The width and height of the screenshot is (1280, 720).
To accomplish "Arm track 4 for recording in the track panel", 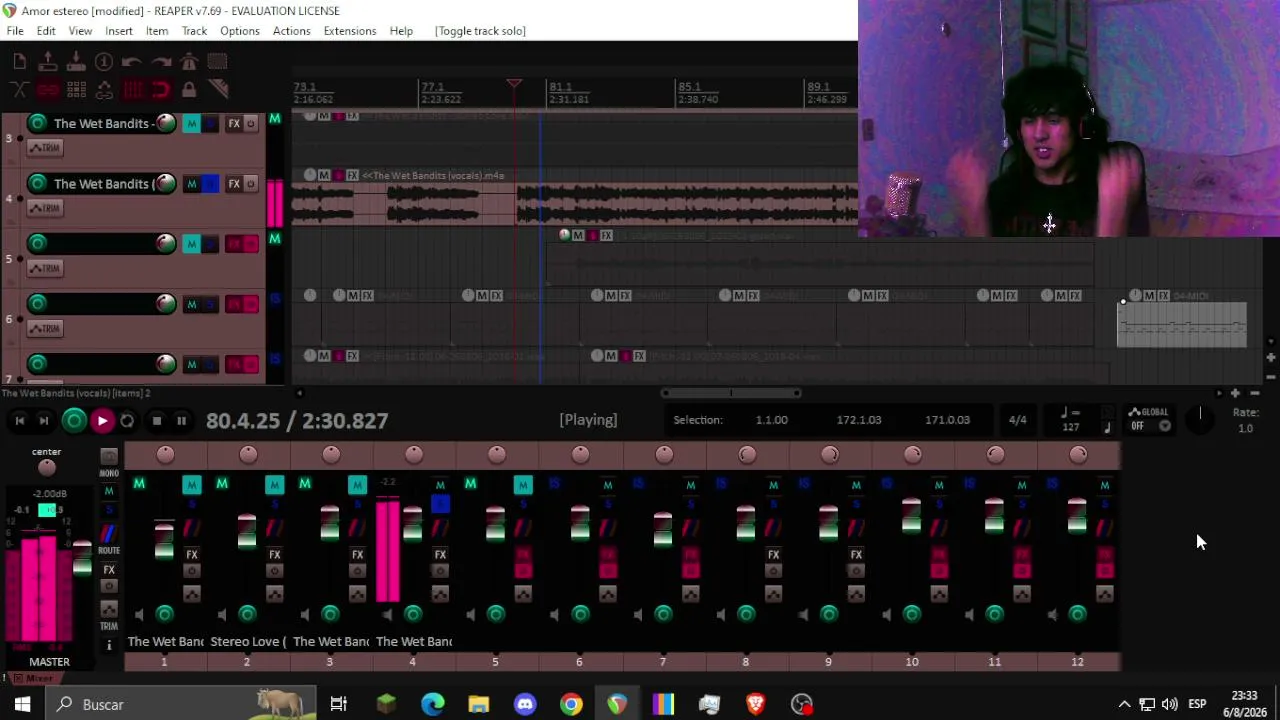I will (37, 184).
